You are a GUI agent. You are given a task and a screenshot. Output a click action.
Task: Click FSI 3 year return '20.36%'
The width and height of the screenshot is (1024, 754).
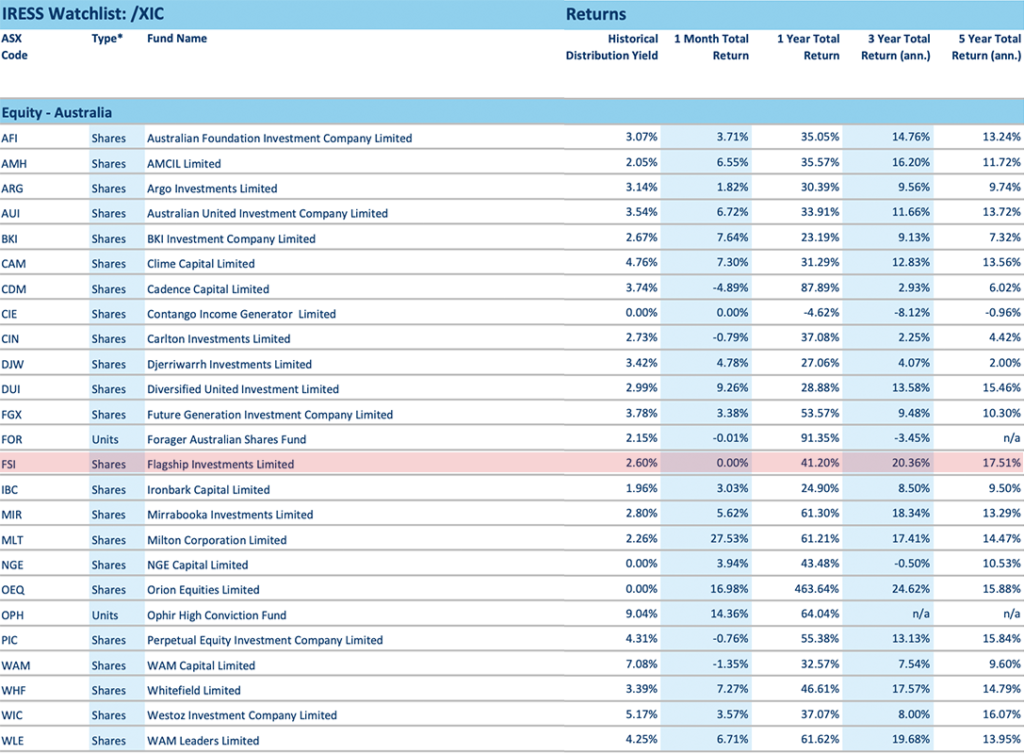(x=911, y=463)
